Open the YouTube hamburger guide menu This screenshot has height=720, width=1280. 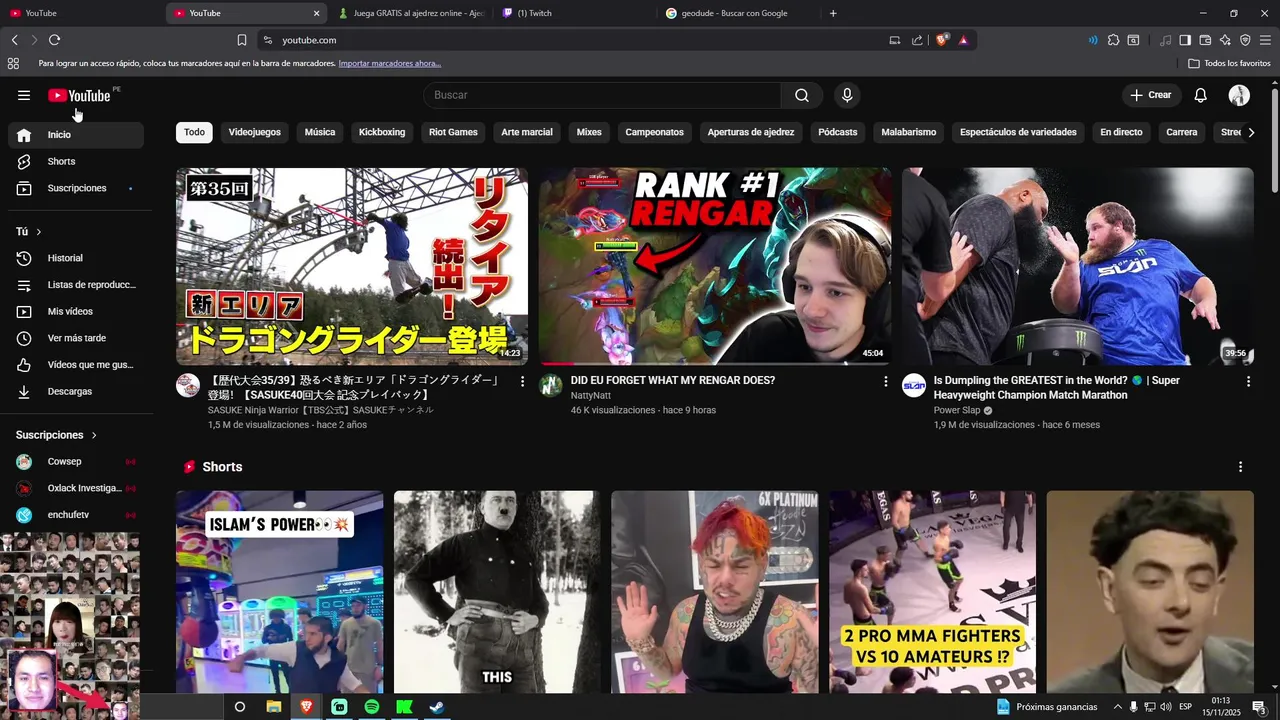pos(24,95)
